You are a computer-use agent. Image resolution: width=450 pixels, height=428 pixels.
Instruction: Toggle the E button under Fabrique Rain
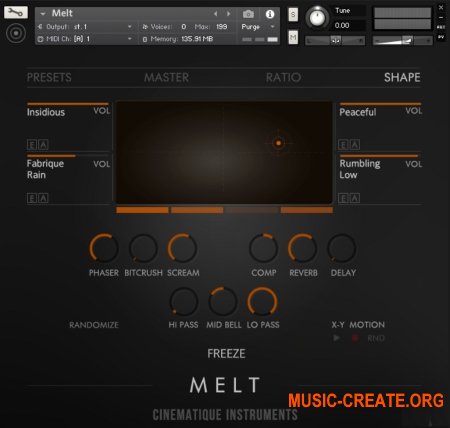32,198
